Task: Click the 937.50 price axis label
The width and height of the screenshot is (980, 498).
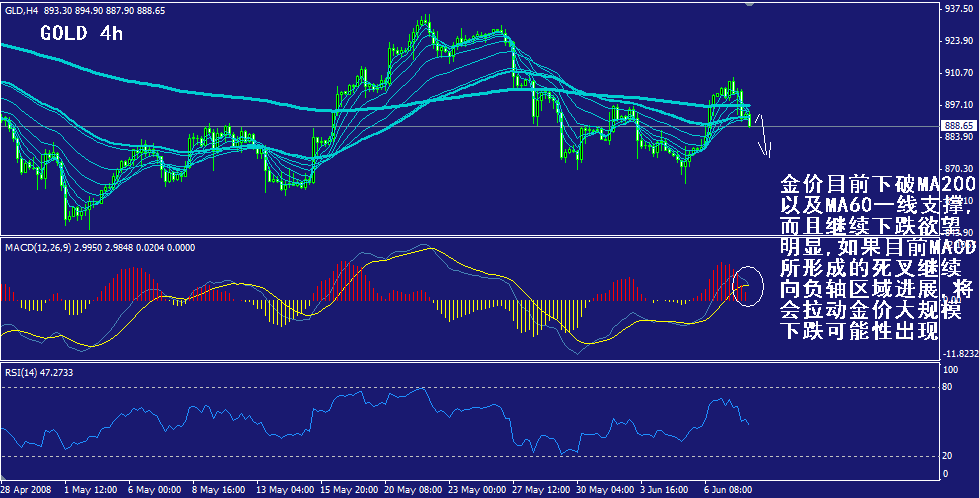Action: (x=957, y=9)
